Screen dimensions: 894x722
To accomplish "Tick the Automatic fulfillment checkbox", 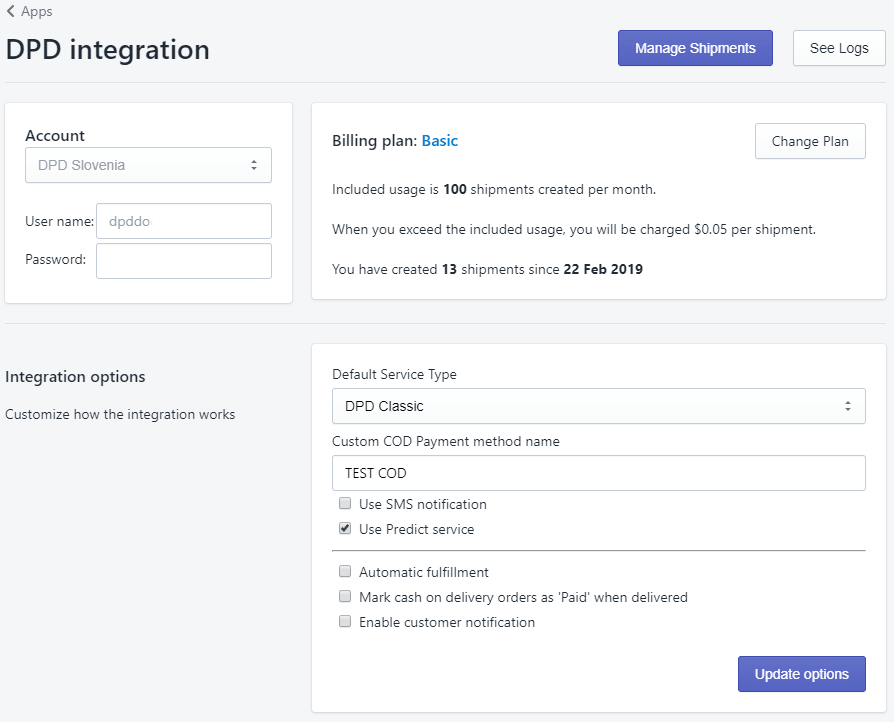I will coord(345,571).
